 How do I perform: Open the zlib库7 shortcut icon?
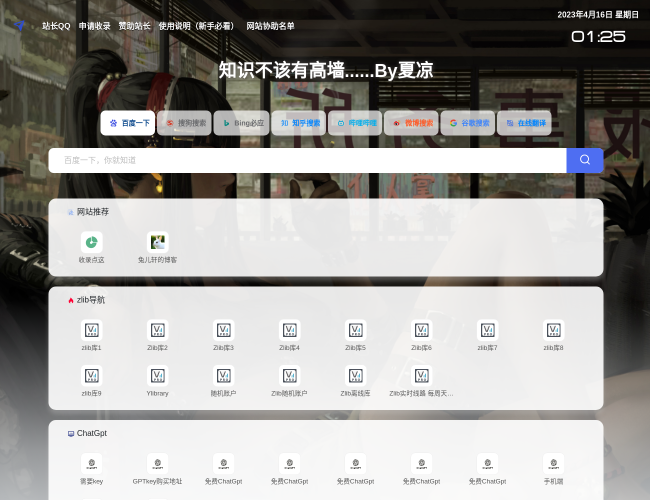(x=488, y=330)
